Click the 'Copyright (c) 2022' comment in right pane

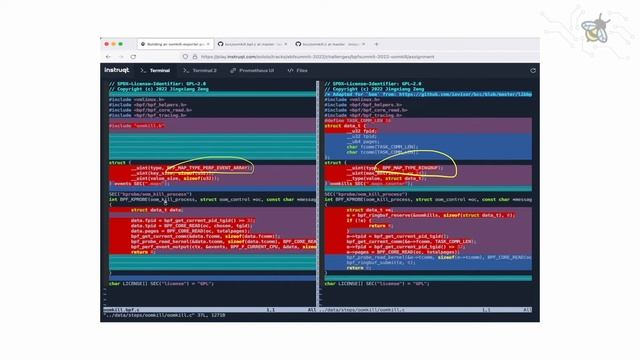(374, 89)
